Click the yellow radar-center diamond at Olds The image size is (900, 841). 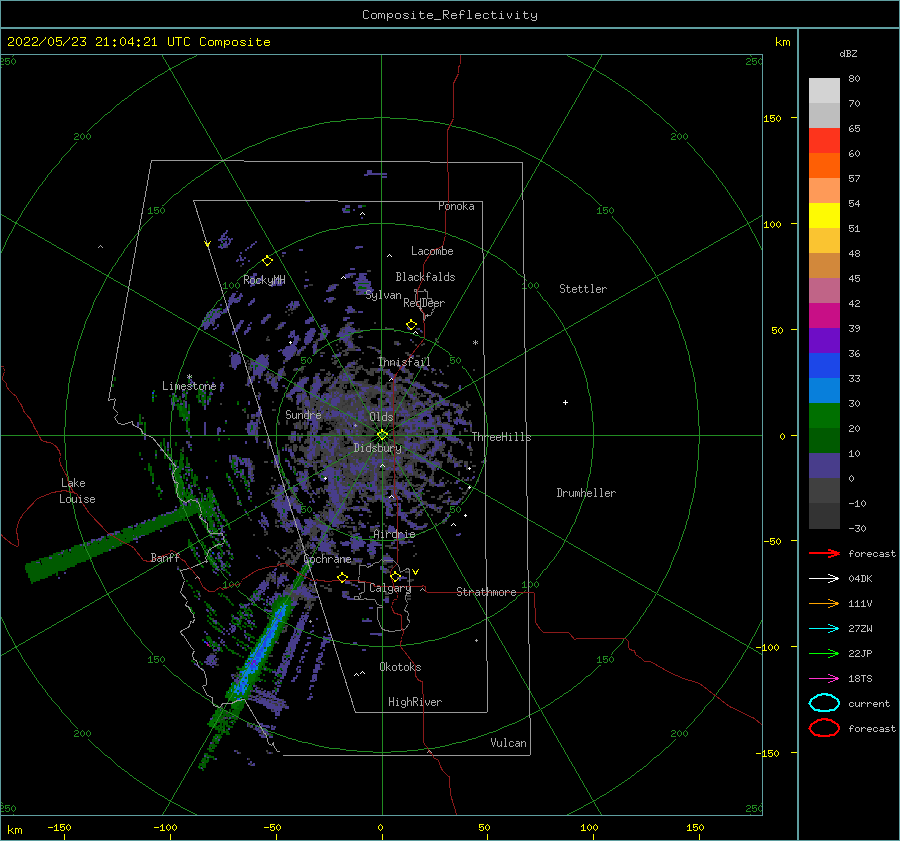pos(382,435)
